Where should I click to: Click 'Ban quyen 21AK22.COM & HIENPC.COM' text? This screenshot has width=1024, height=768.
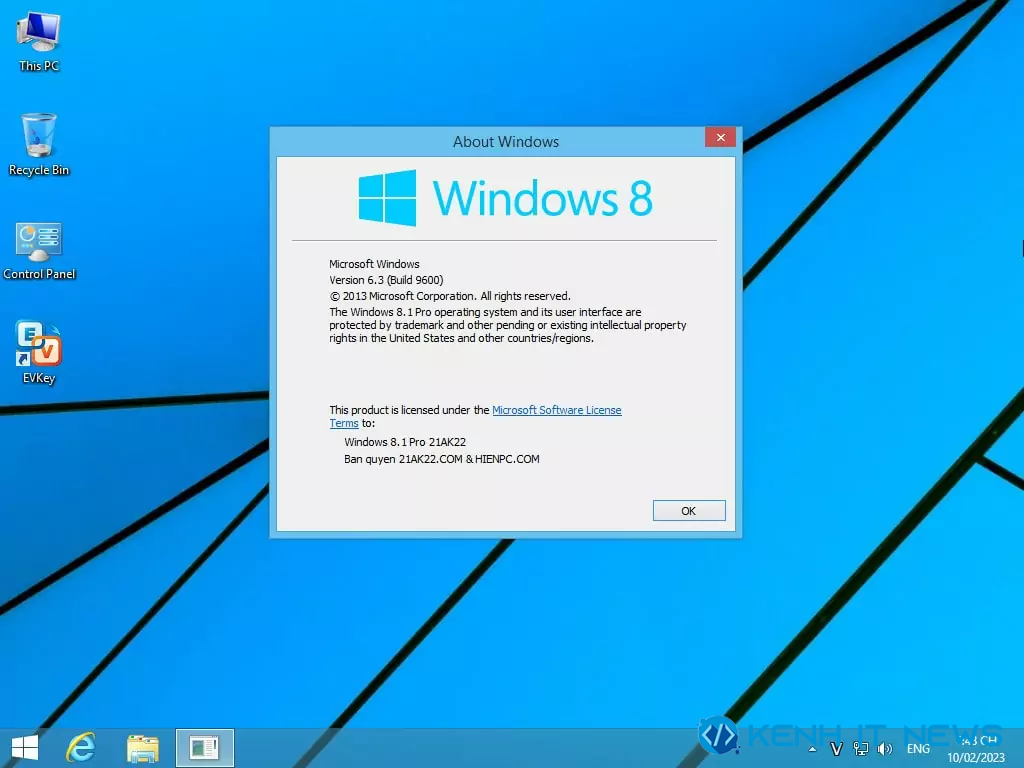(441, 459)
